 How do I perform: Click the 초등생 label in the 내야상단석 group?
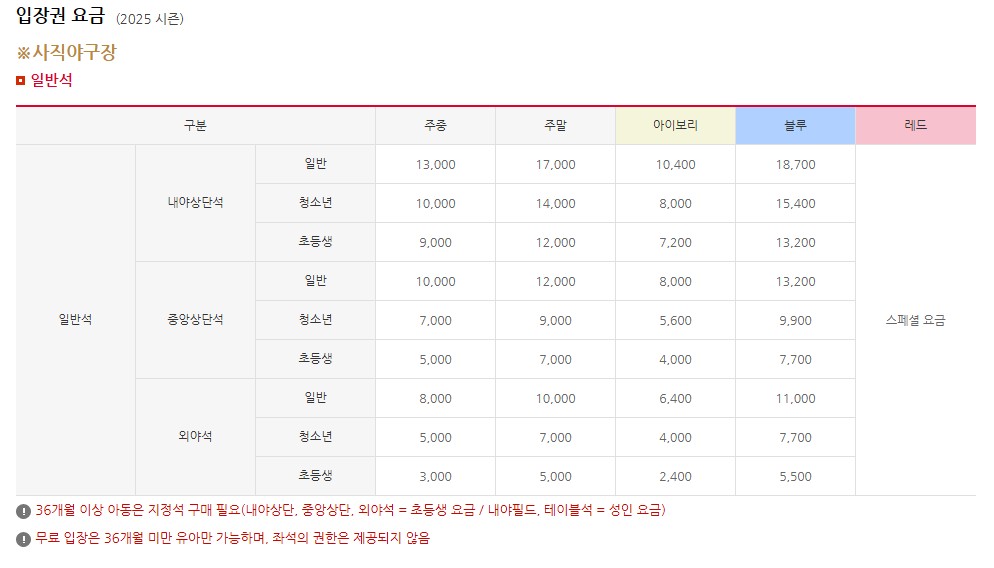(315, 242)
